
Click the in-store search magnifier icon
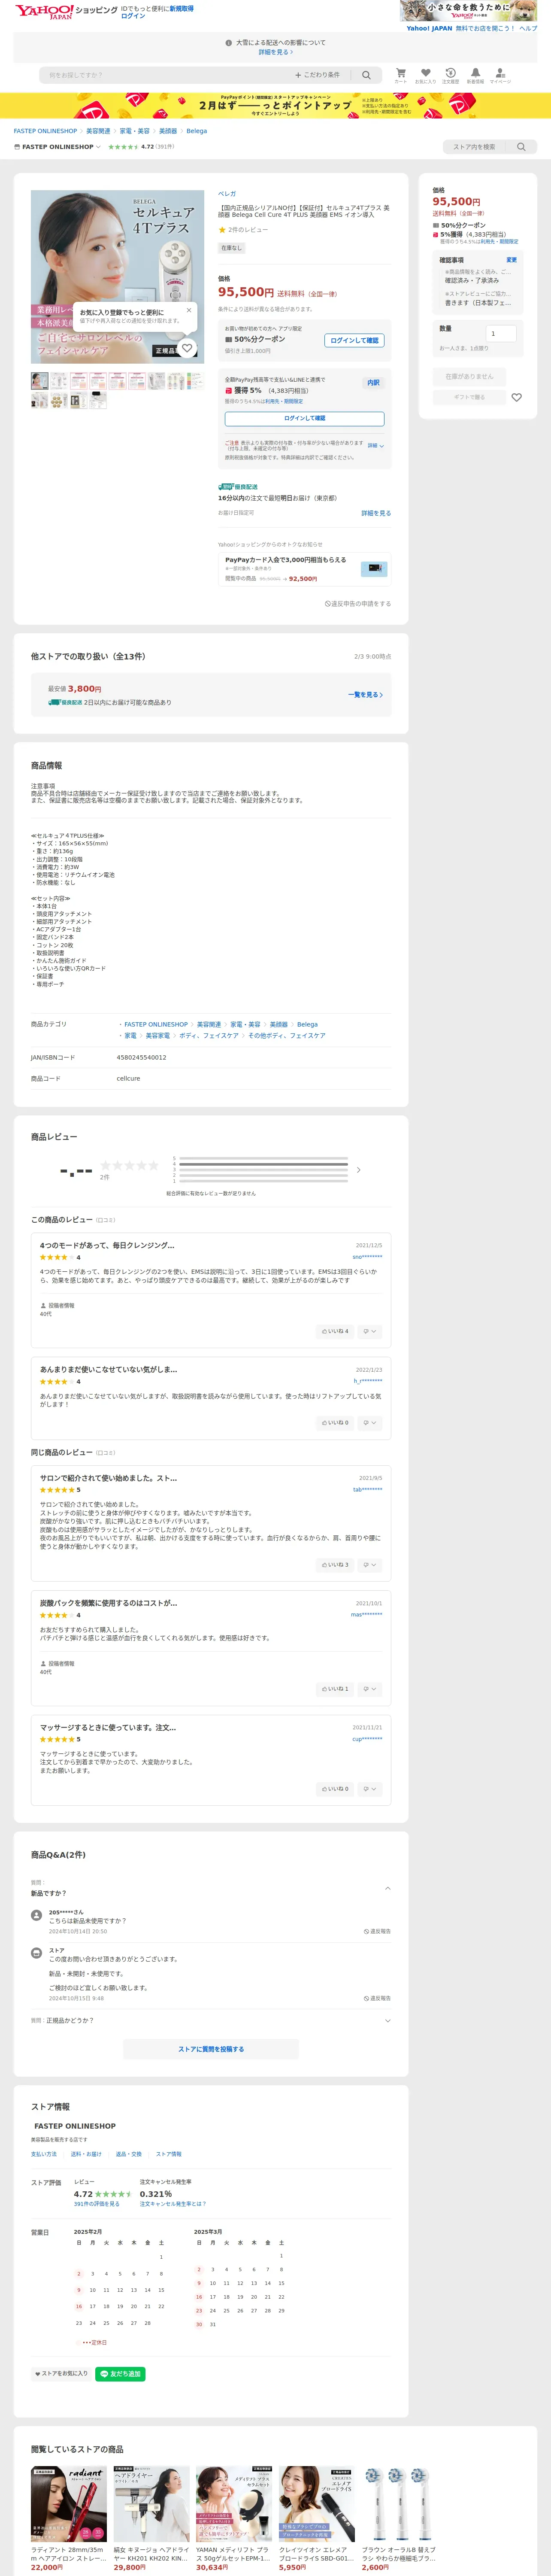(x=521, y=147)
